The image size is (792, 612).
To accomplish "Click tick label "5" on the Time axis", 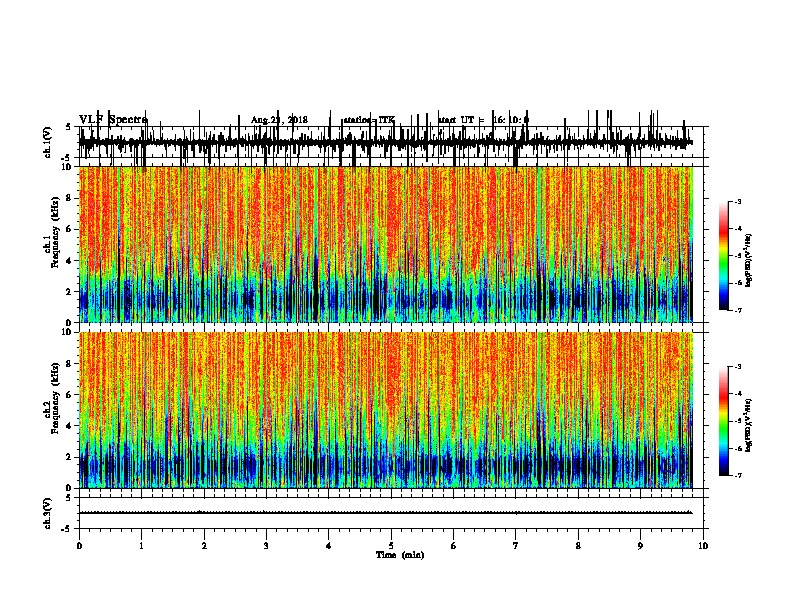I will pos(391,546).
